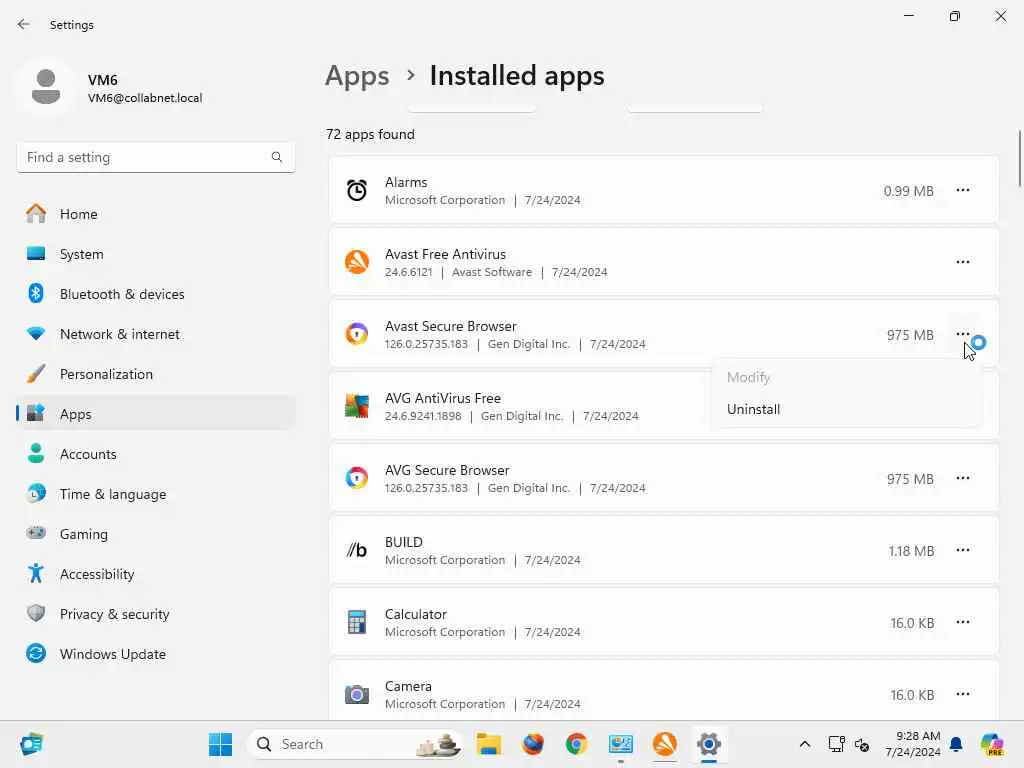This screenshot has width=1024, height=768.
Task: Click the Find a setting search field
Action: point(156,157)
